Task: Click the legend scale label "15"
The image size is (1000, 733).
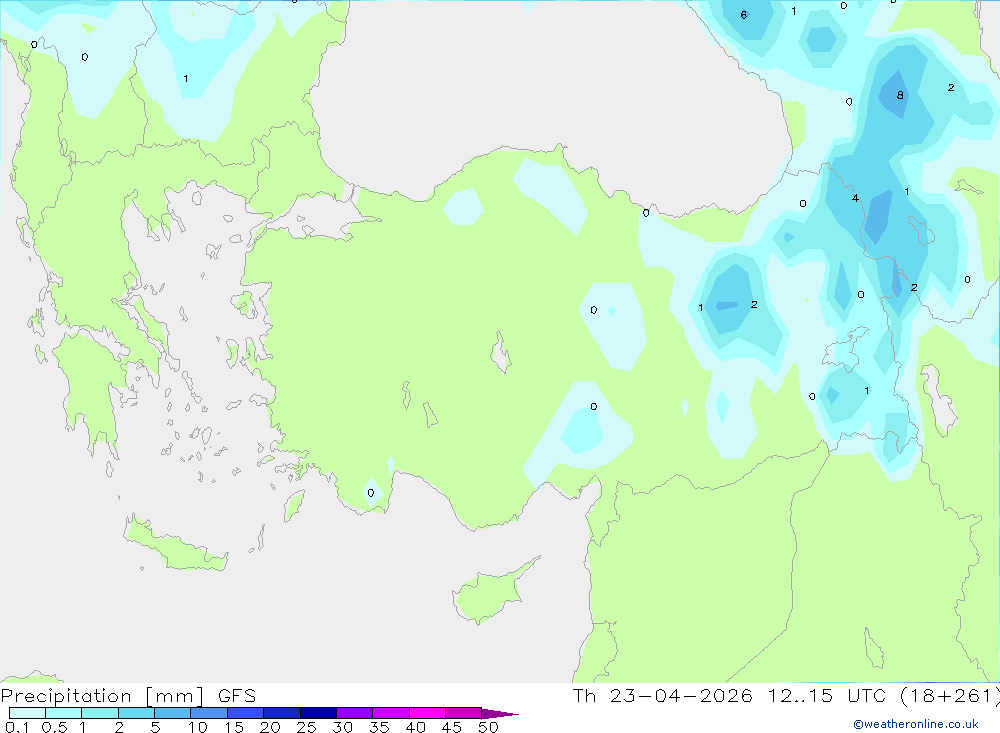Action: pyautogui.click(x=234, y=727)
